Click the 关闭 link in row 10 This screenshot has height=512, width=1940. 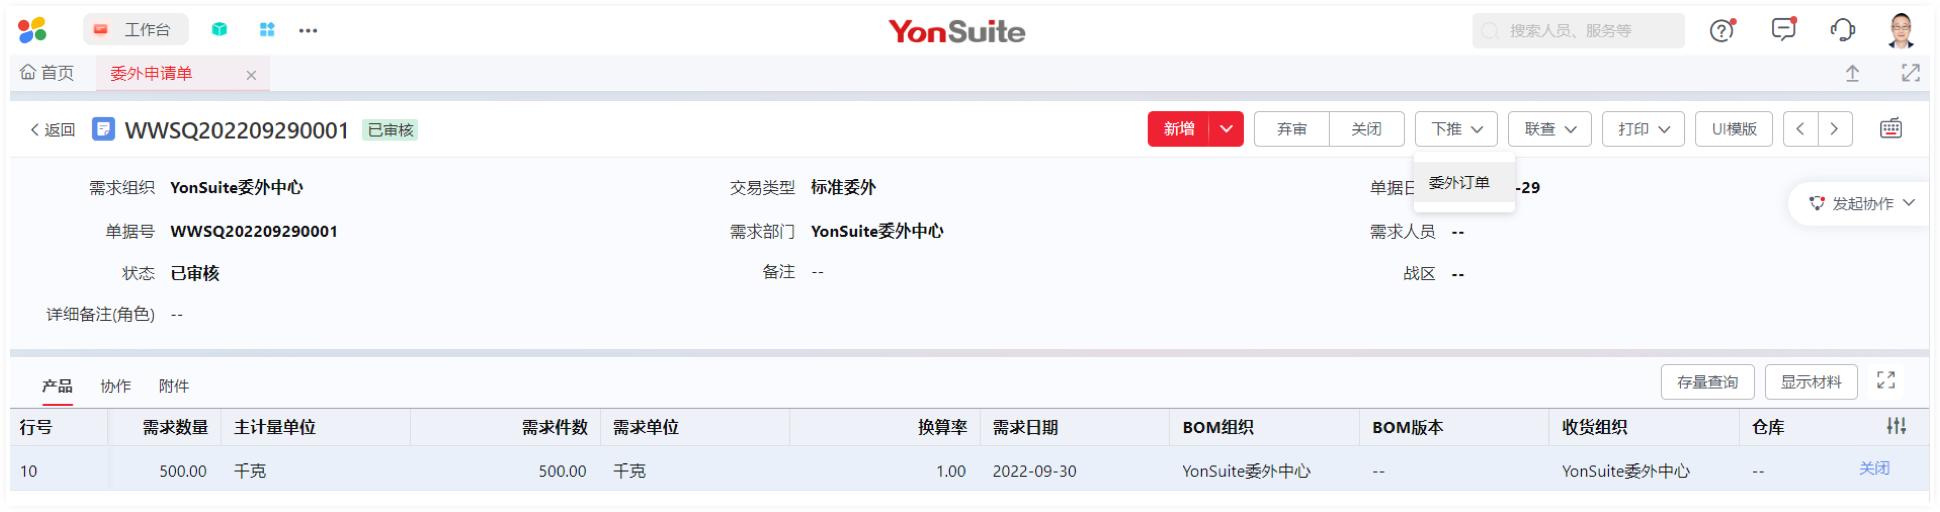click(1874, 468)
